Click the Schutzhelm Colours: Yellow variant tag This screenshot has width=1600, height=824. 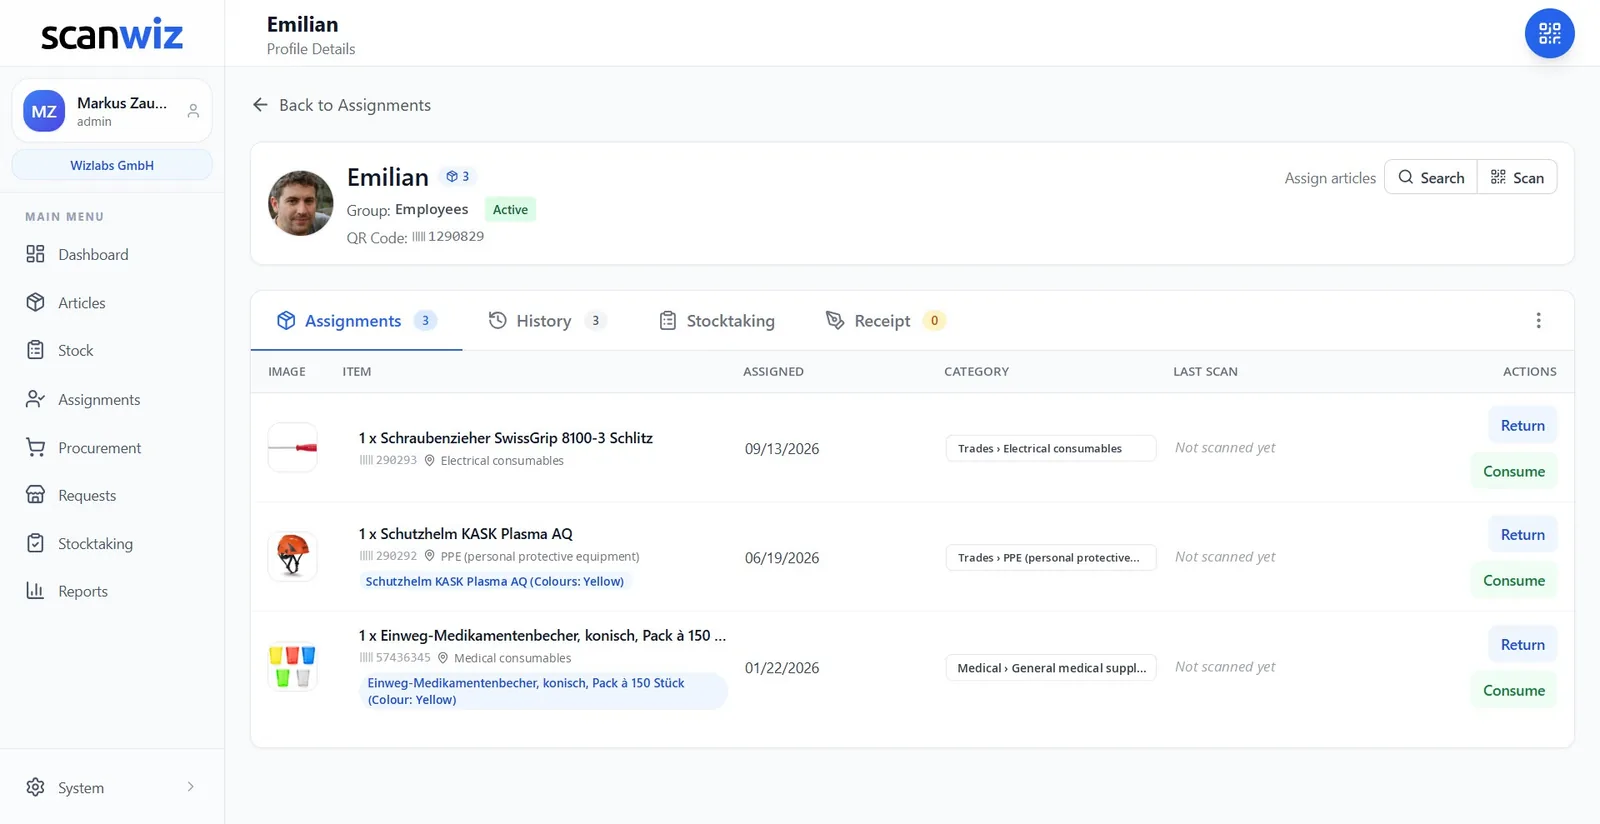pyautogui.click(x=495, y=581)
